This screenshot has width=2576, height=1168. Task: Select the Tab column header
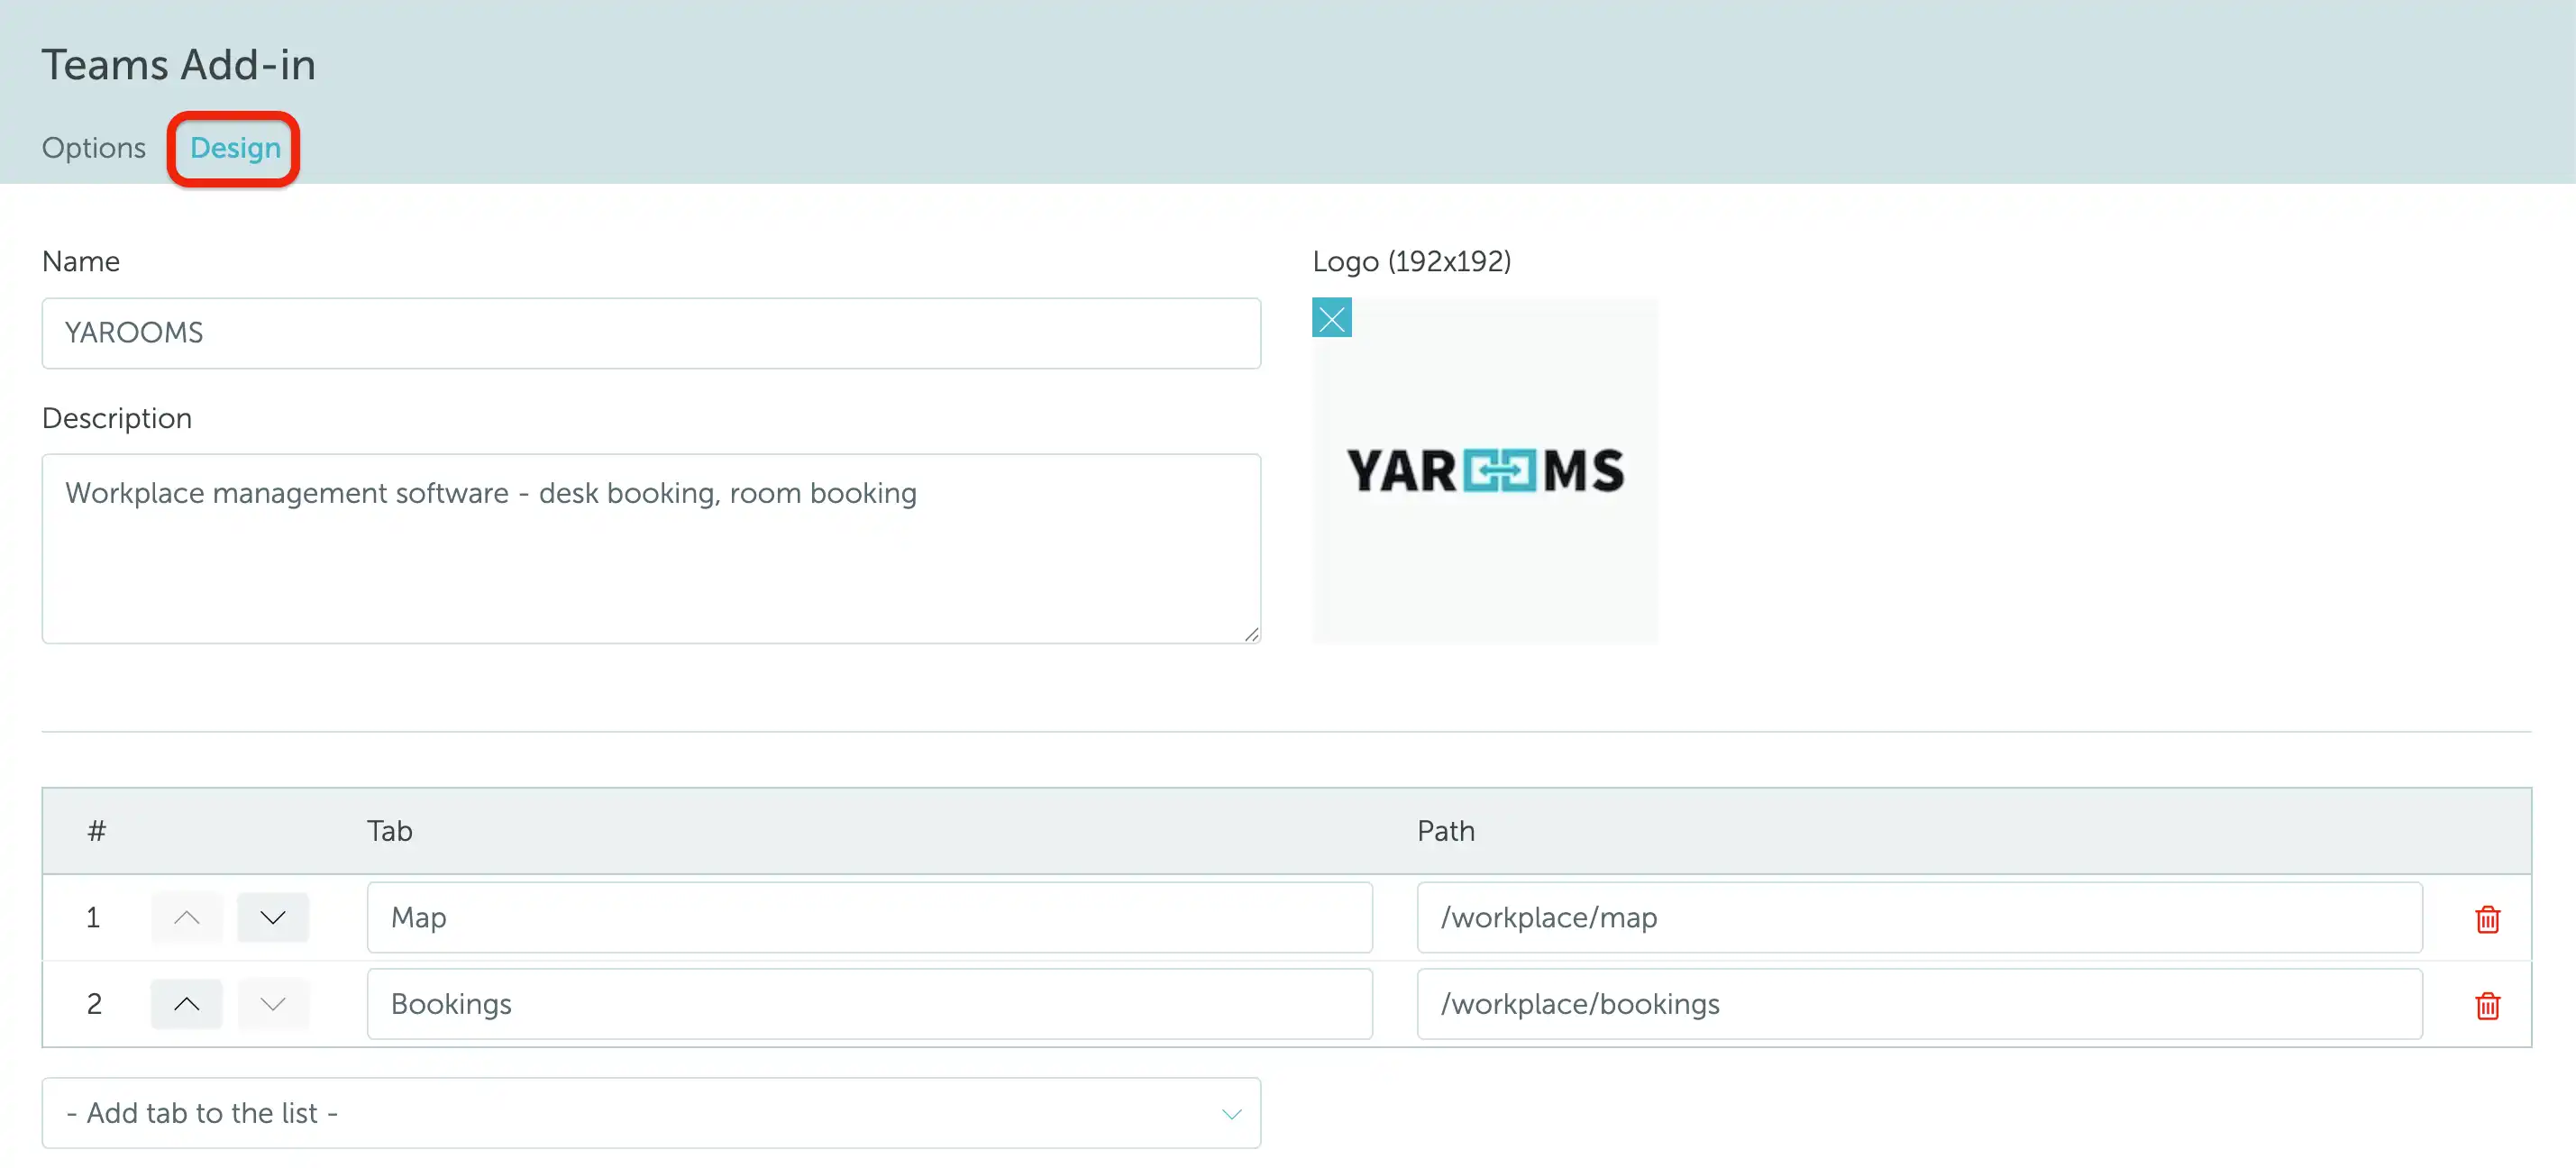point(389,831)
